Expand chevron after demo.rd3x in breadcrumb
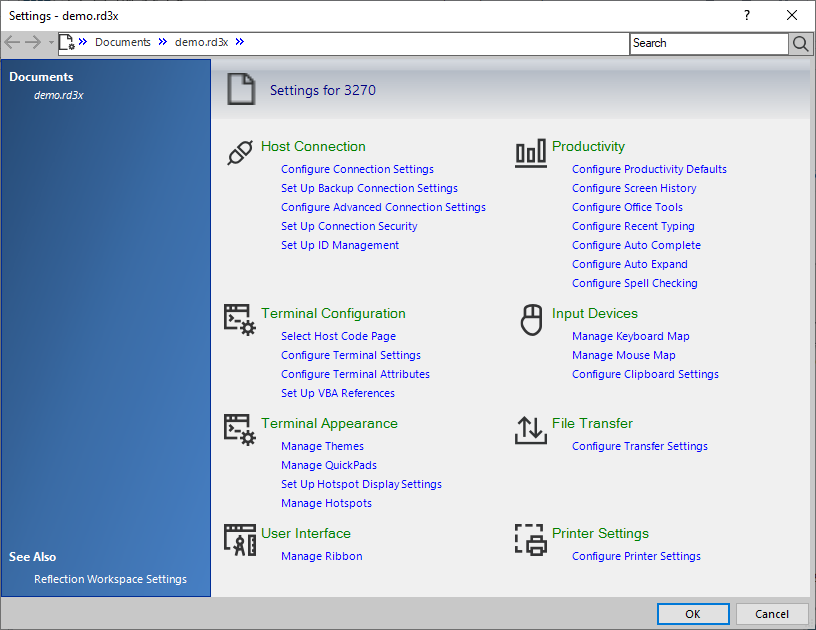 239,42
